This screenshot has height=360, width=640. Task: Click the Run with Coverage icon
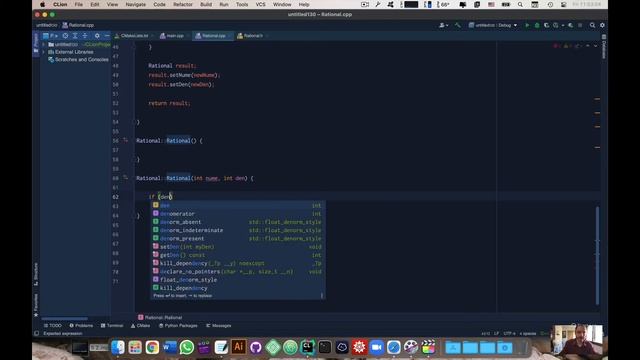coord(546,25)
